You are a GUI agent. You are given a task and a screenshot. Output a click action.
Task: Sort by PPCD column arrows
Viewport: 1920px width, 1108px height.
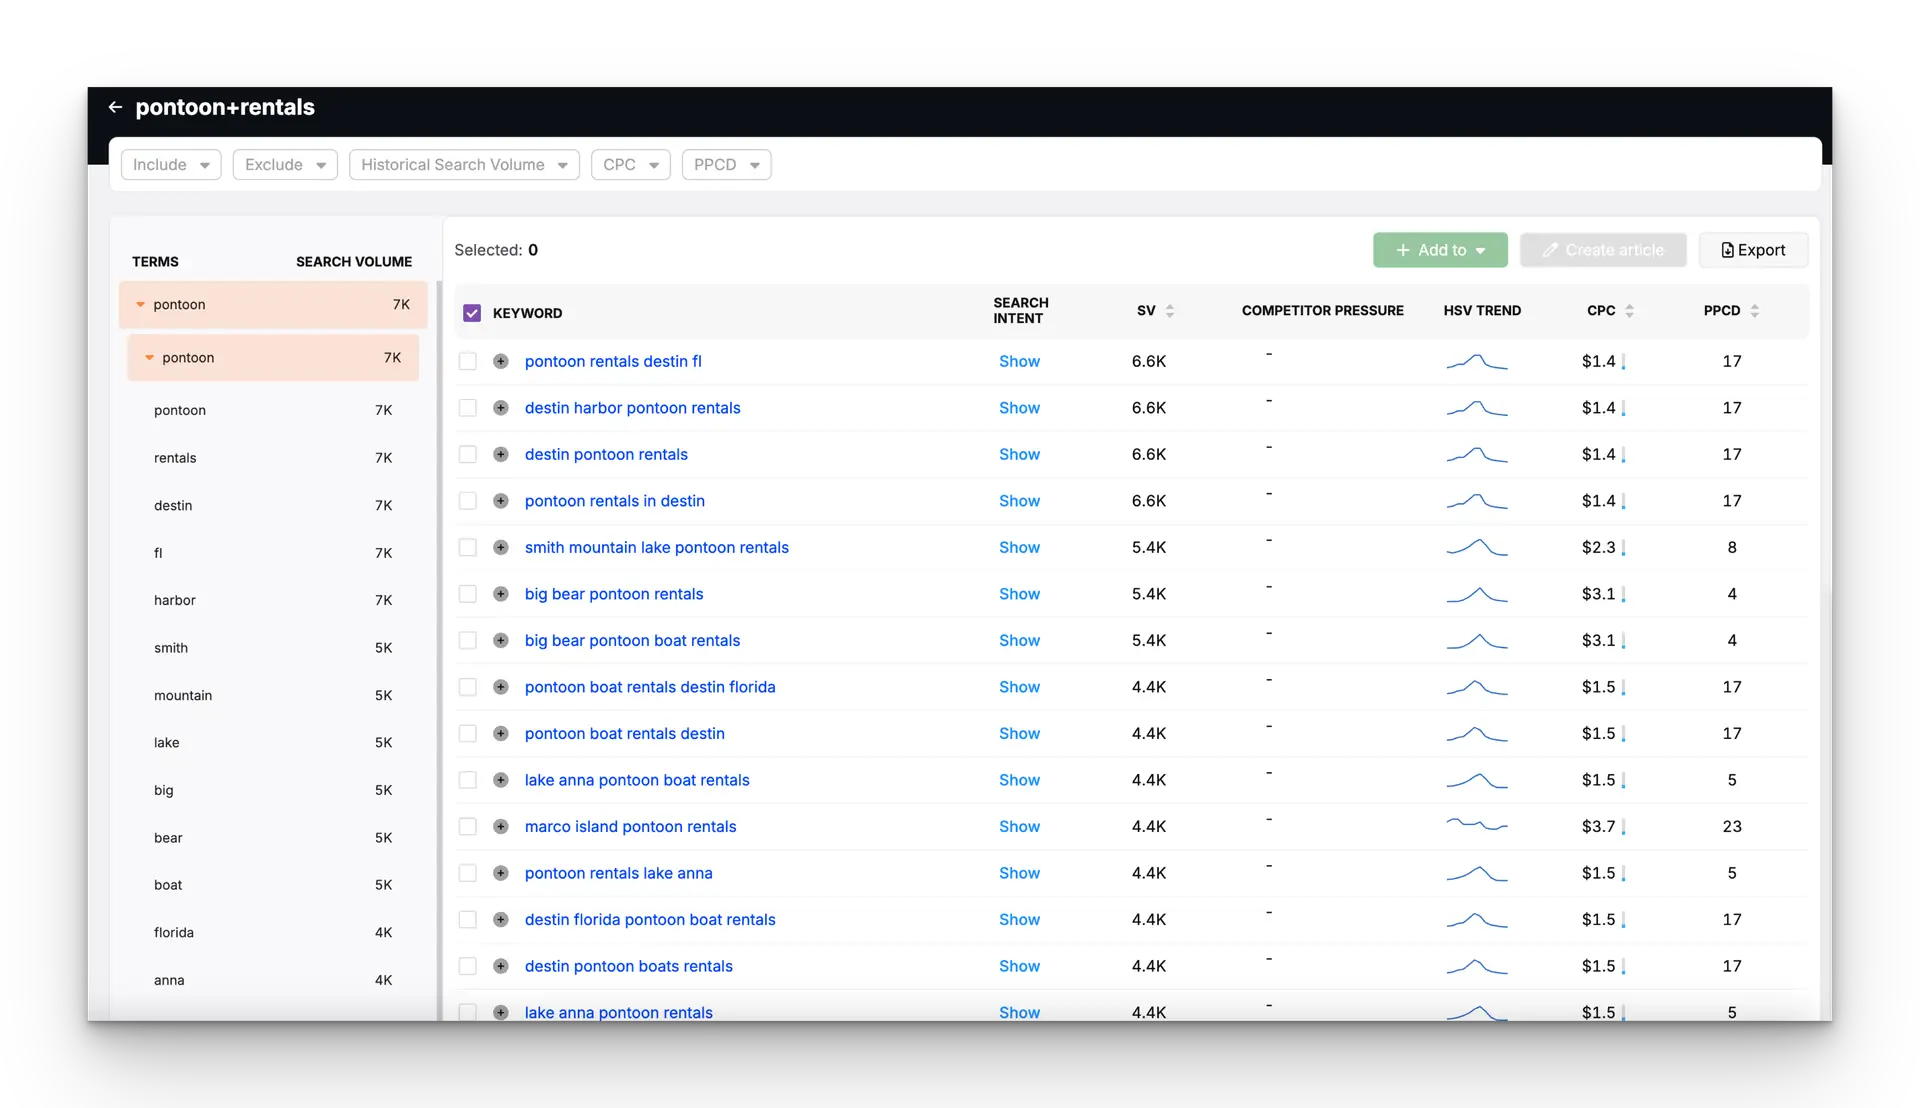pyautogui.click(x=1754, y=311)
